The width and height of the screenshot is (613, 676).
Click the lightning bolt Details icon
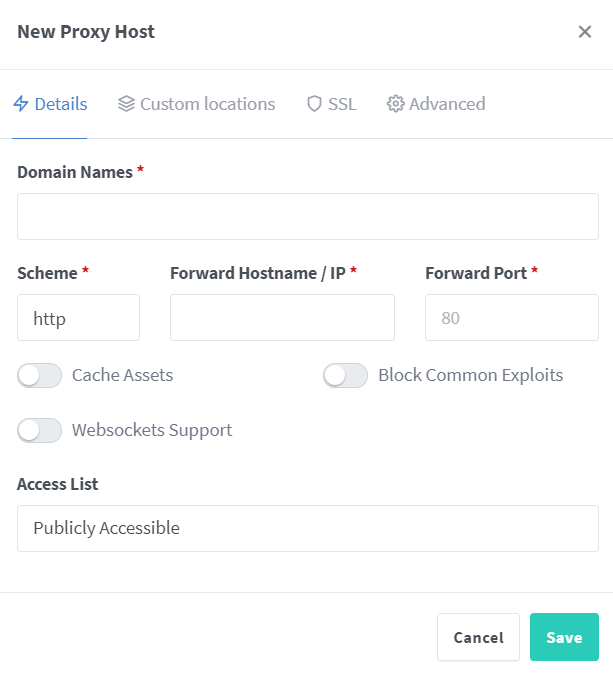pyautogui.click(x=21, y=104)
